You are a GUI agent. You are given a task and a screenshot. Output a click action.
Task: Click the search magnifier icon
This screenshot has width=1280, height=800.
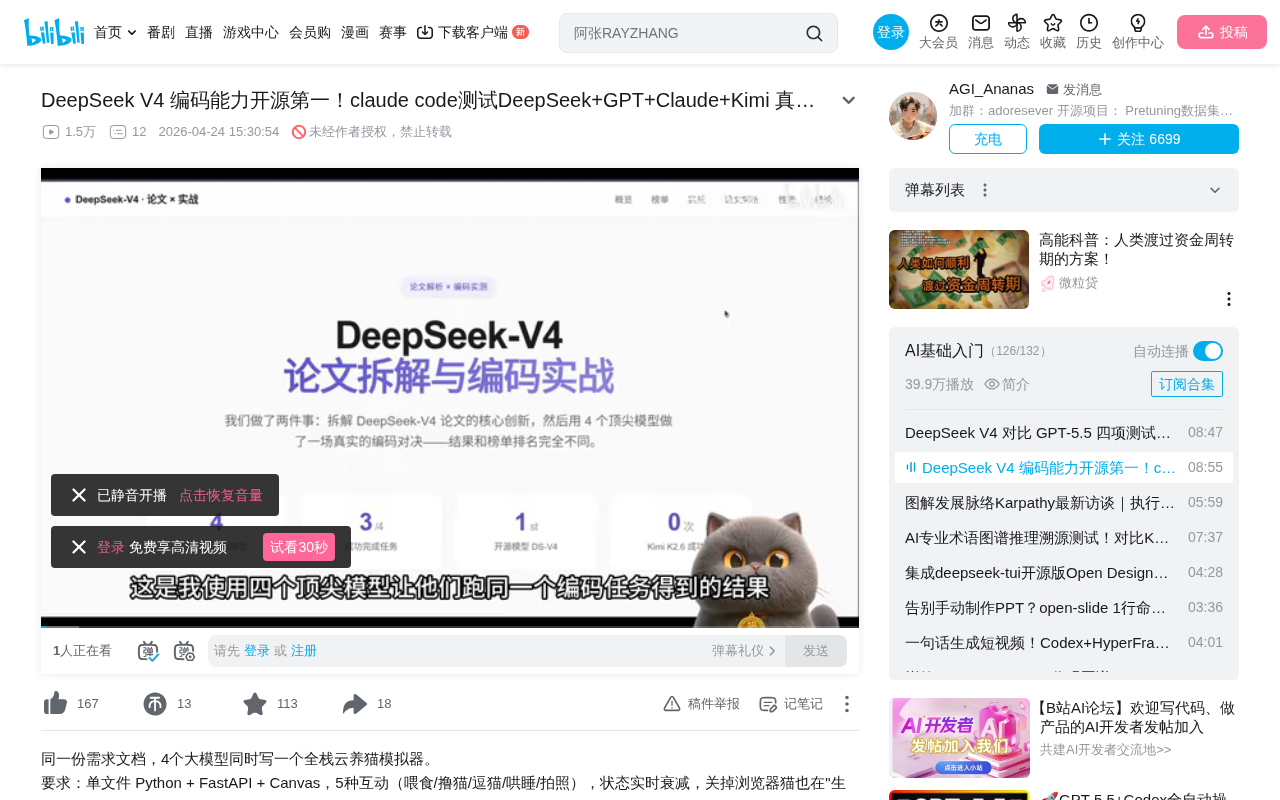(814, 33)
